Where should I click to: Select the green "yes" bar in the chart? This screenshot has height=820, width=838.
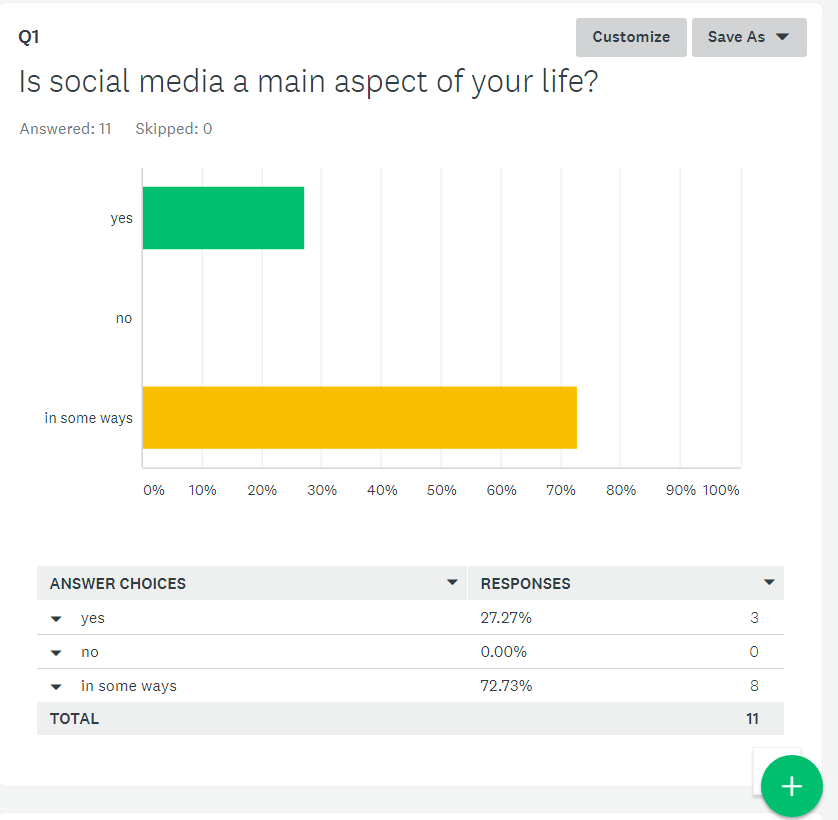pyautogui.click(x=223, y=218)
